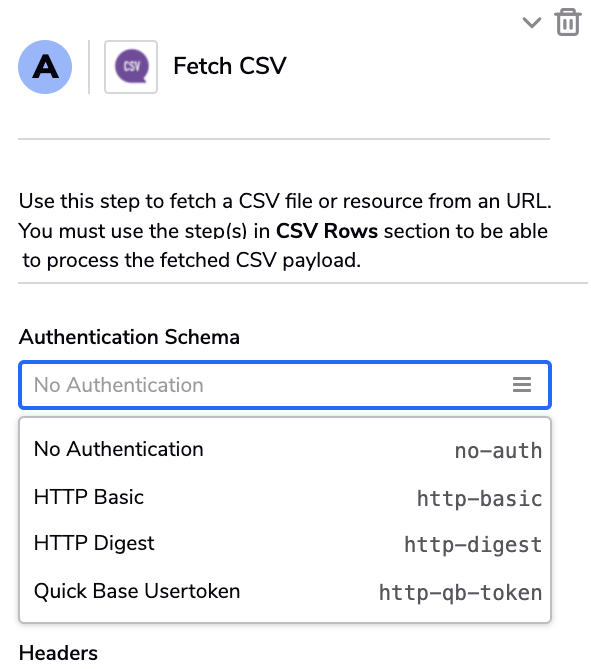Collapse step with chevron arrow

(x=532, y=22)
